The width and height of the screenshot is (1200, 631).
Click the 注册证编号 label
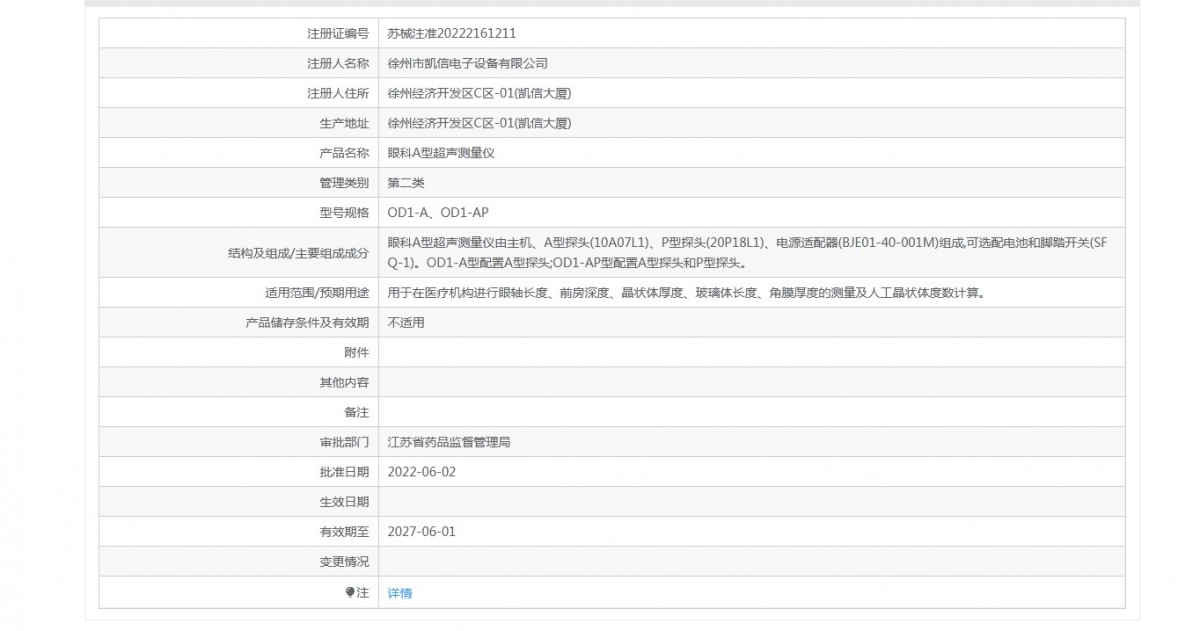click(x=337, y=33)
